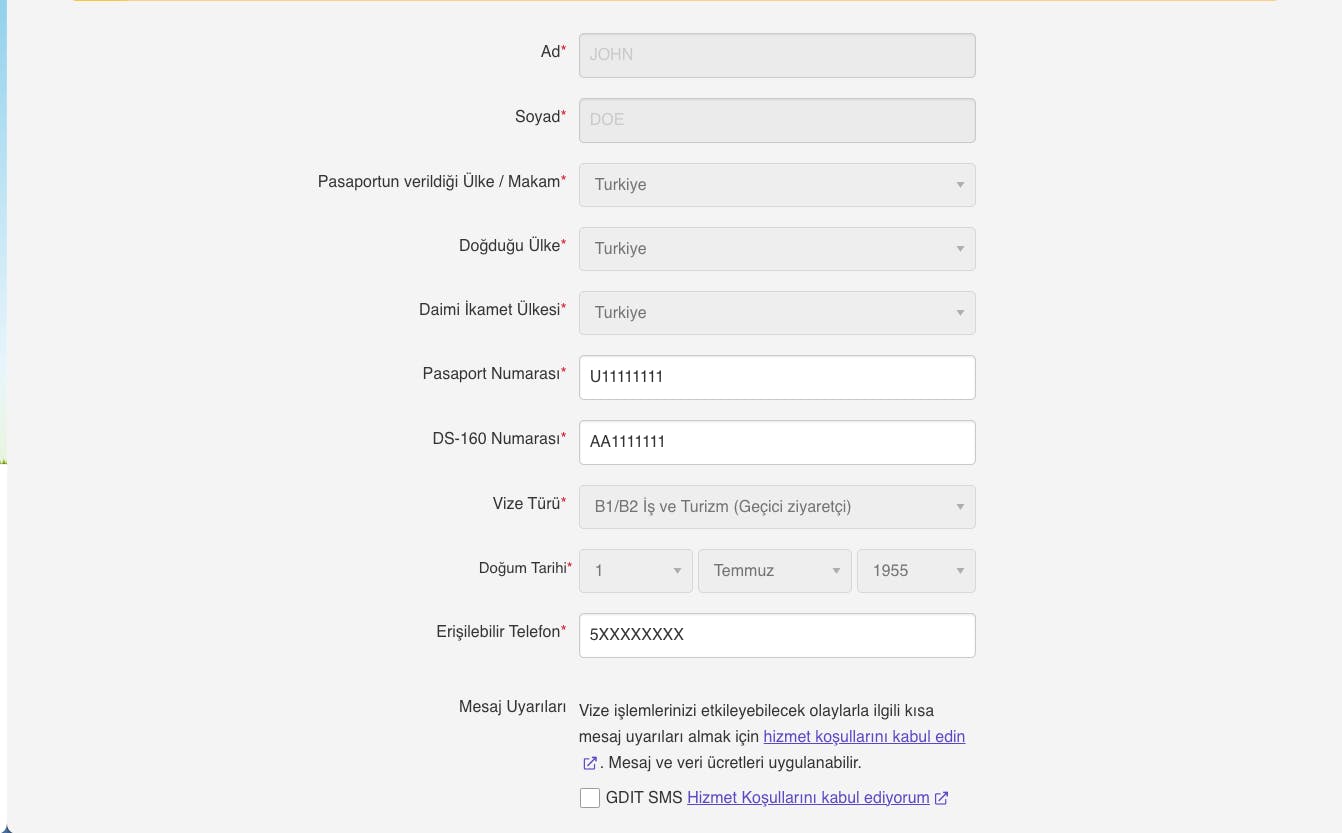Open the 'Vize Türü' visa type dropdown
Viewport: 1342px width, 833px height.
click(x=776, y=507)
